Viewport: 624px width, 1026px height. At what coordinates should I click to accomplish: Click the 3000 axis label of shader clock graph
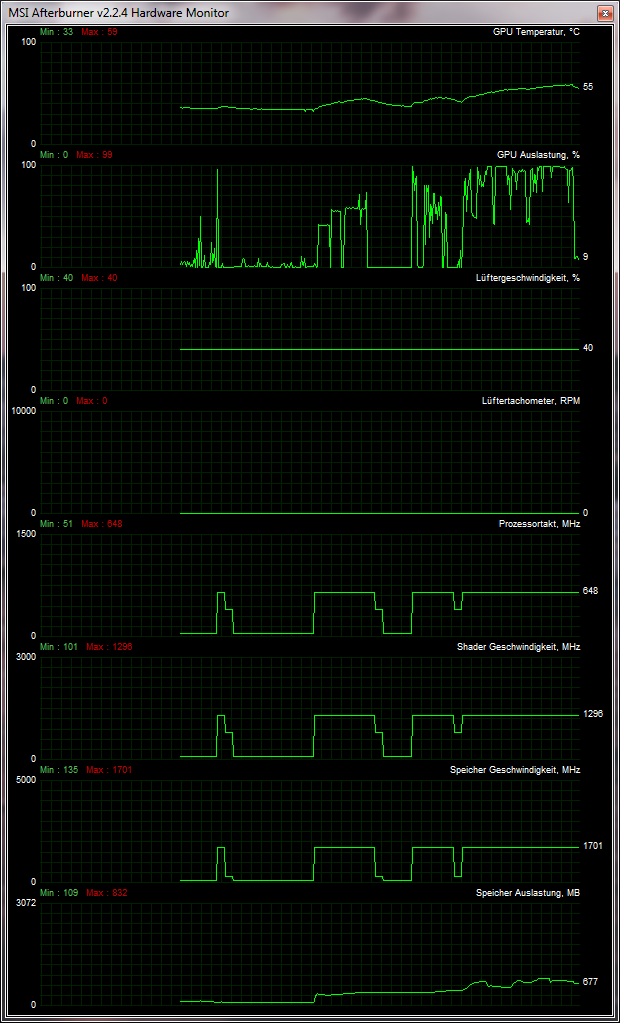26,656
